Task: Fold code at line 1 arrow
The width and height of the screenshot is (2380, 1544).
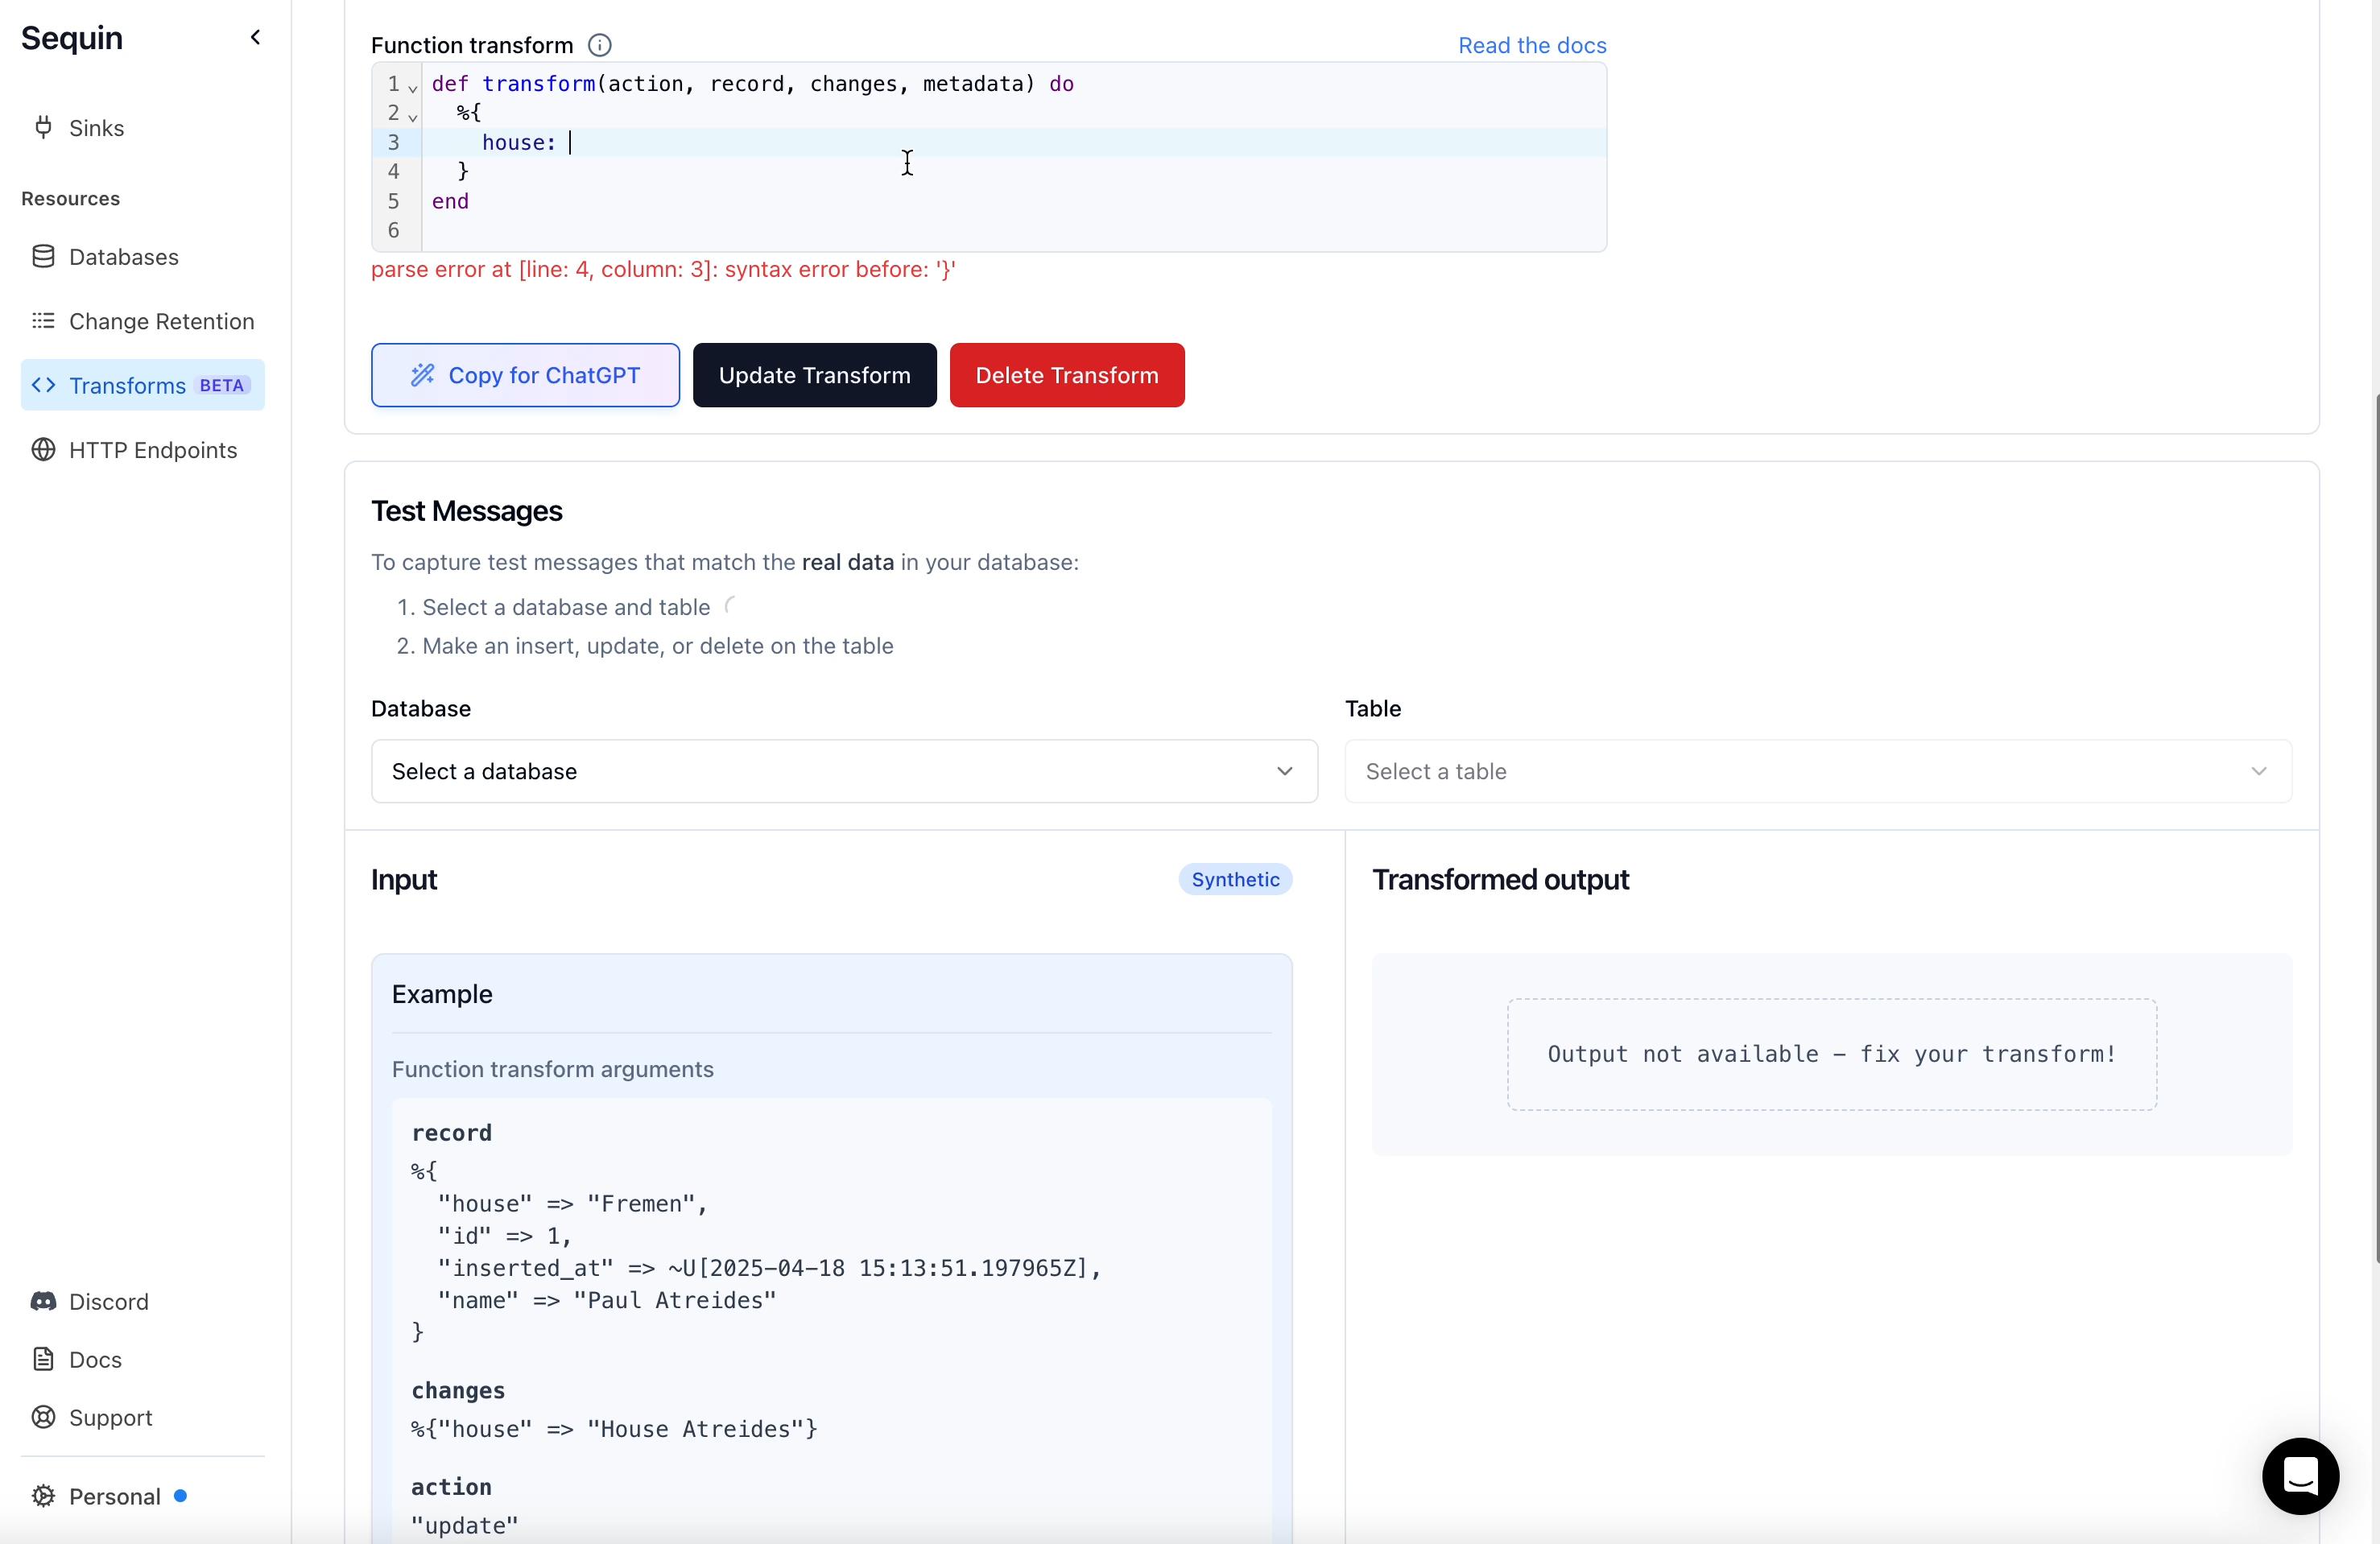Action: point(412,88)
